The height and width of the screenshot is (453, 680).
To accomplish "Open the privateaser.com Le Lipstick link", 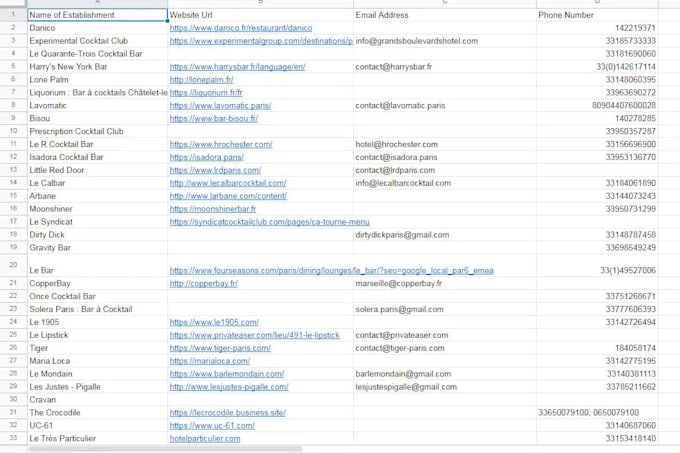I will click(x=255, y=335).
